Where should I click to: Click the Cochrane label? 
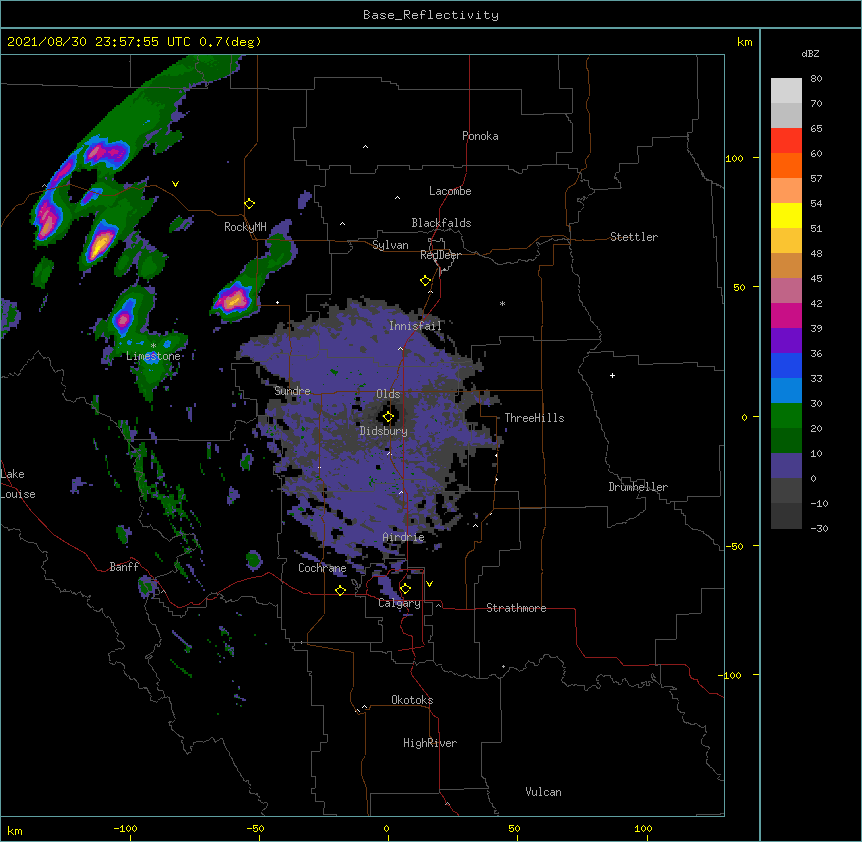coord(322,568)
